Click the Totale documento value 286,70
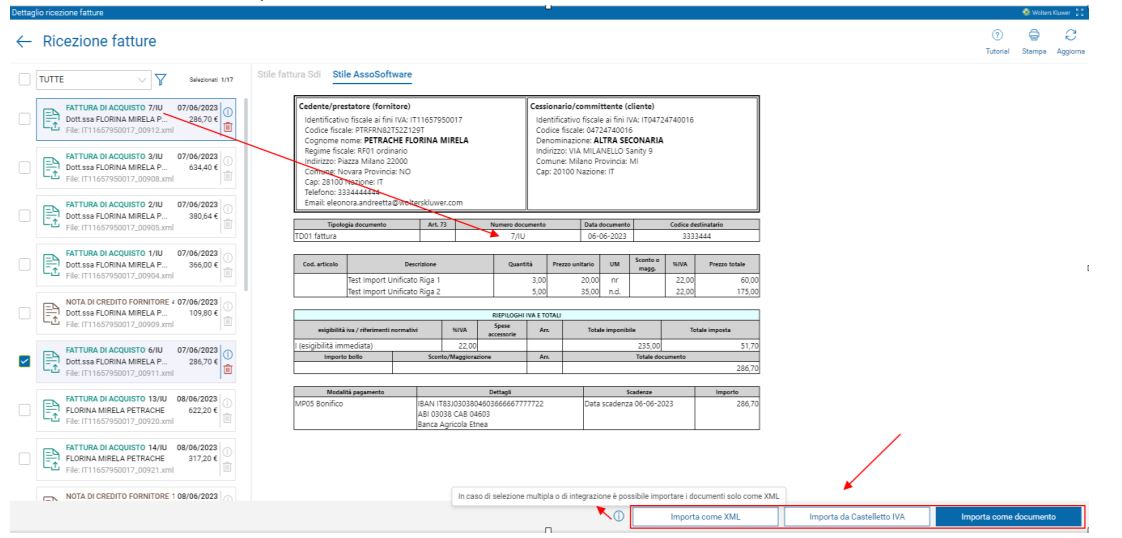The width and height of the screenshot is (1122, 538). (x=748, y=368)
